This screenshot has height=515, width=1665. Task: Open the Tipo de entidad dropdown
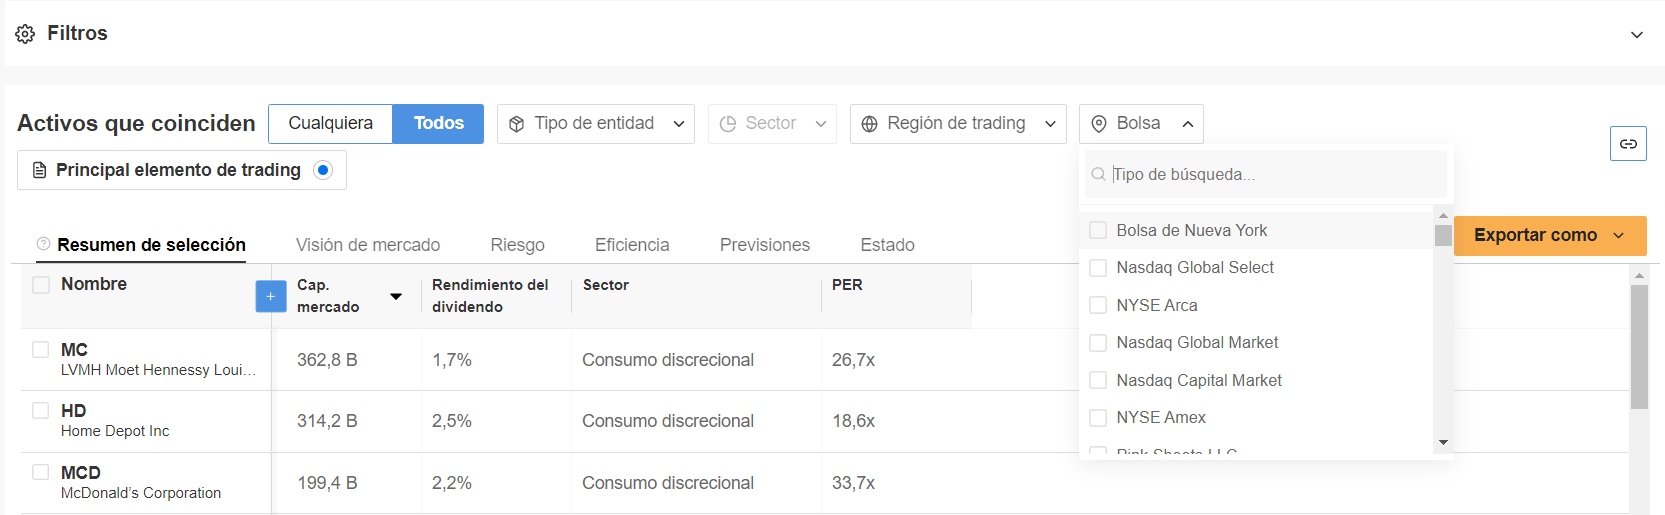596,124
